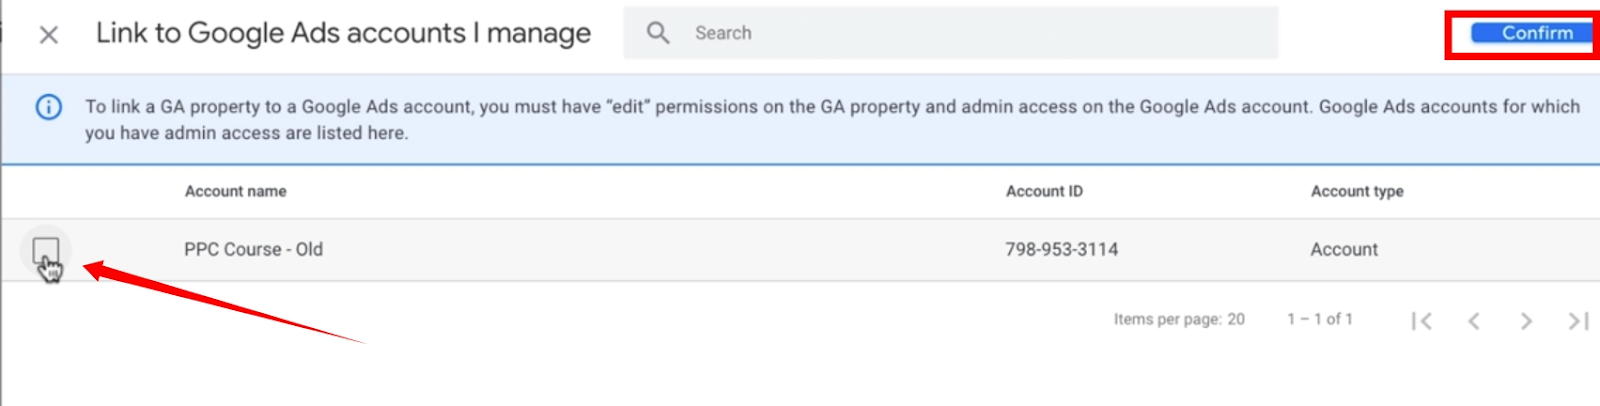This screenshot has width=1600, height=406.
Task: Click the Account ID column header
Action: pos(1044,191)
